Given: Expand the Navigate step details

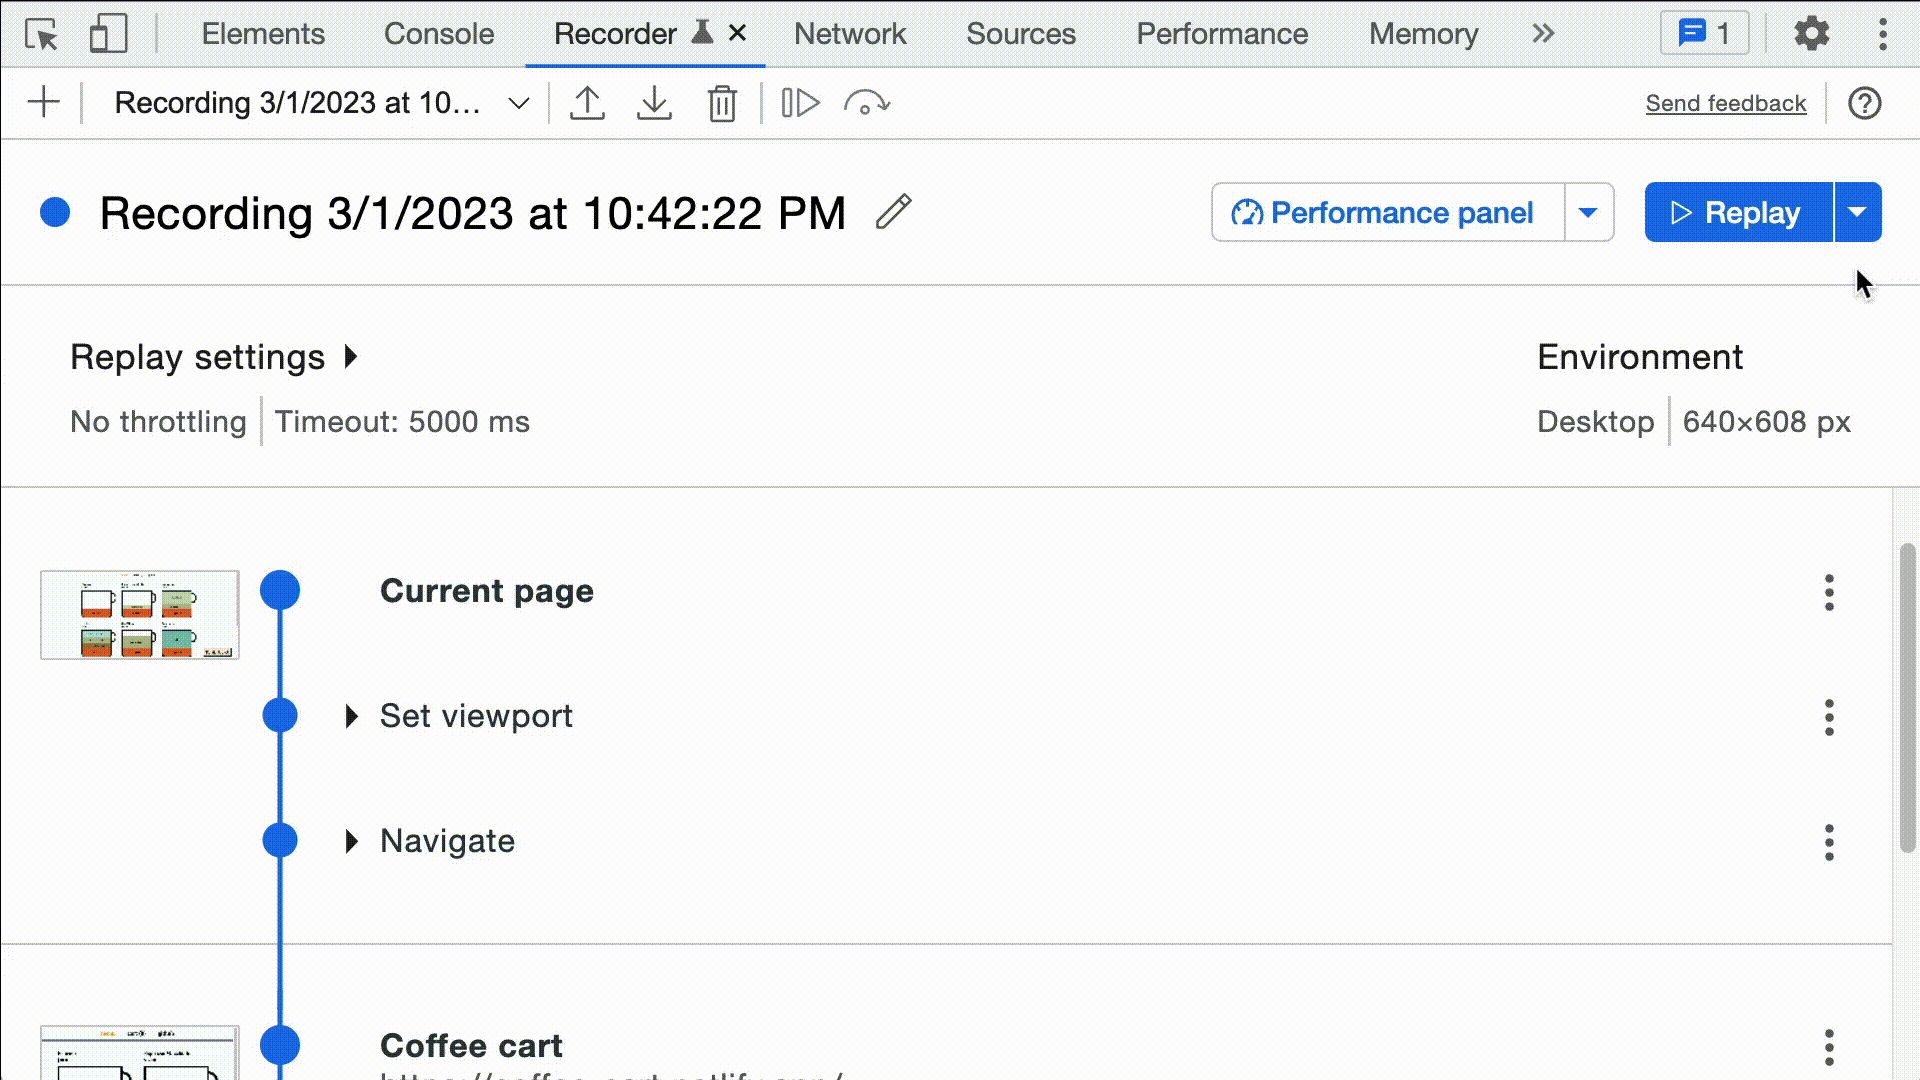Looking at the screenshot, I should click(x=351, y=840).
